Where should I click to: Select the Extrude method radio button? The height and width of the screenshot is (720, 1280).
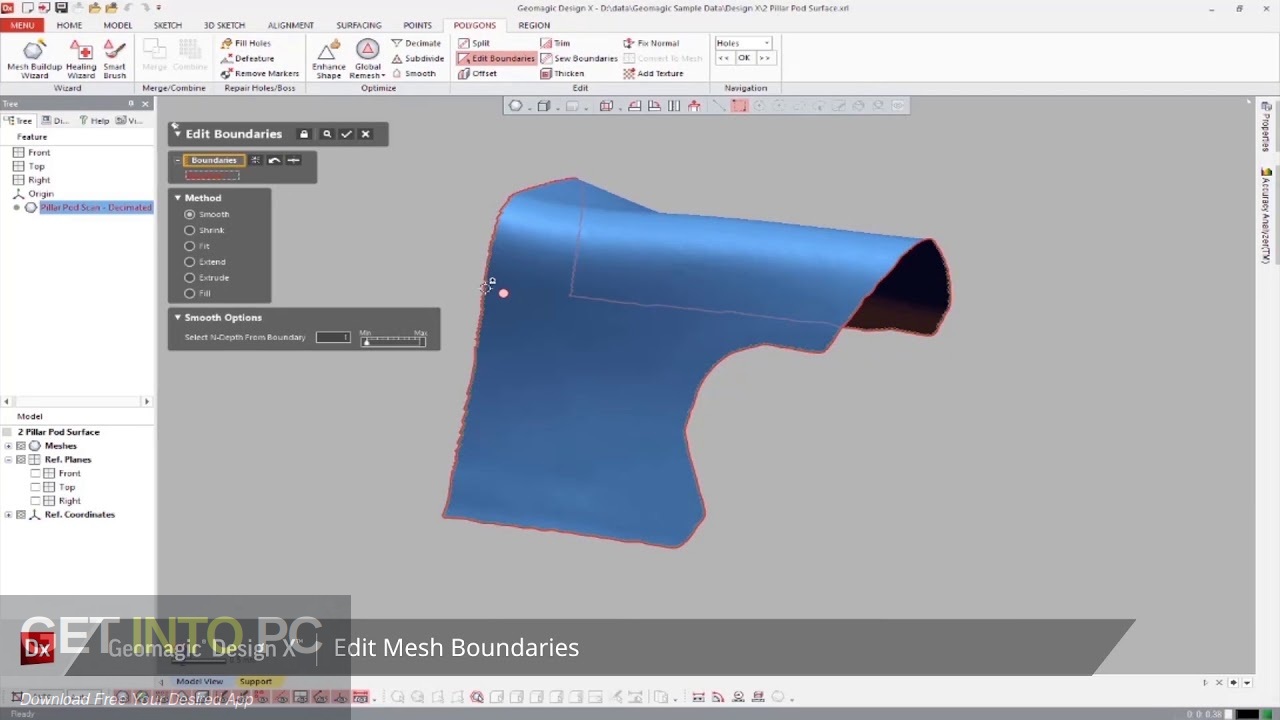pyautogui.click(x=189, y=278)
